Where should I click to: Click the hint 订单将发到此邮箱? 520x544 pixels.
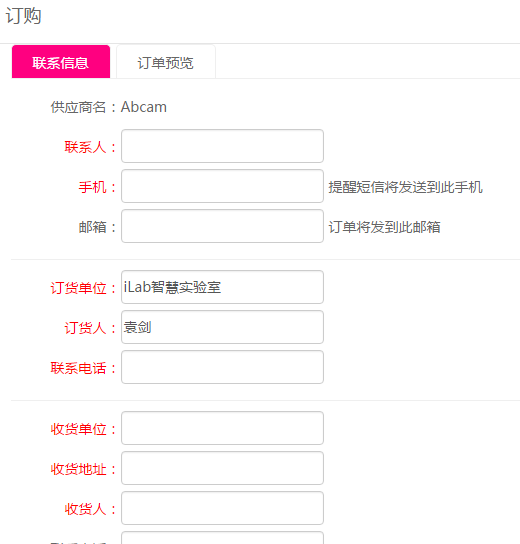tap(384, 227)
